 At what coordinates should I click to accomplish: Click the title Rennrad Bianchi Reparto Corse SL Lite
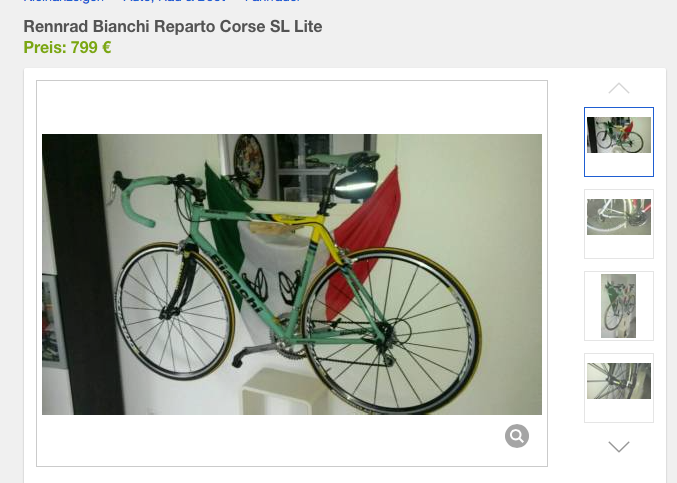[x=173, y=26]
